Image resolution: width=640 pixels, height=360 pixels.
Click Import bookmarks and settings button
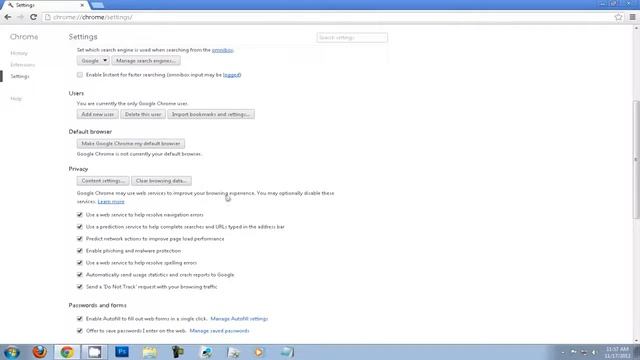(x=211, y=114)
